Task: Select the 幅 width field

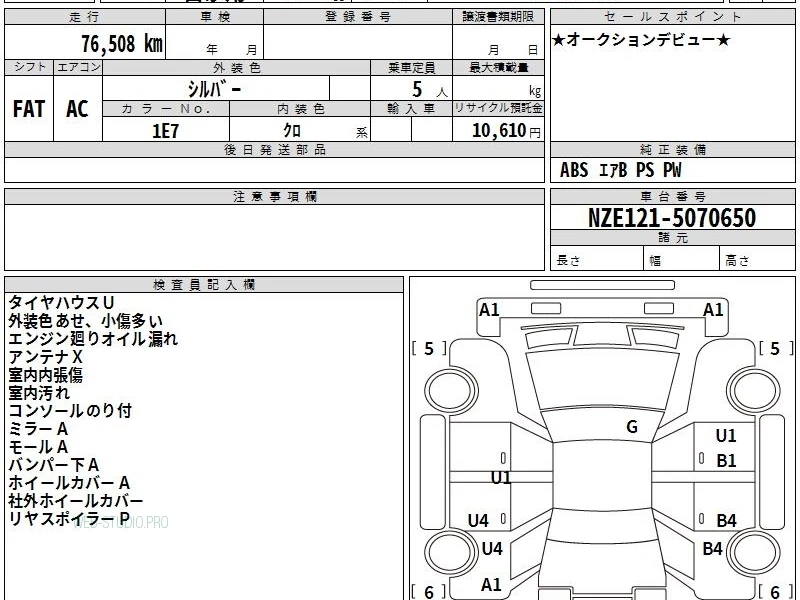Action: (682, 258)
